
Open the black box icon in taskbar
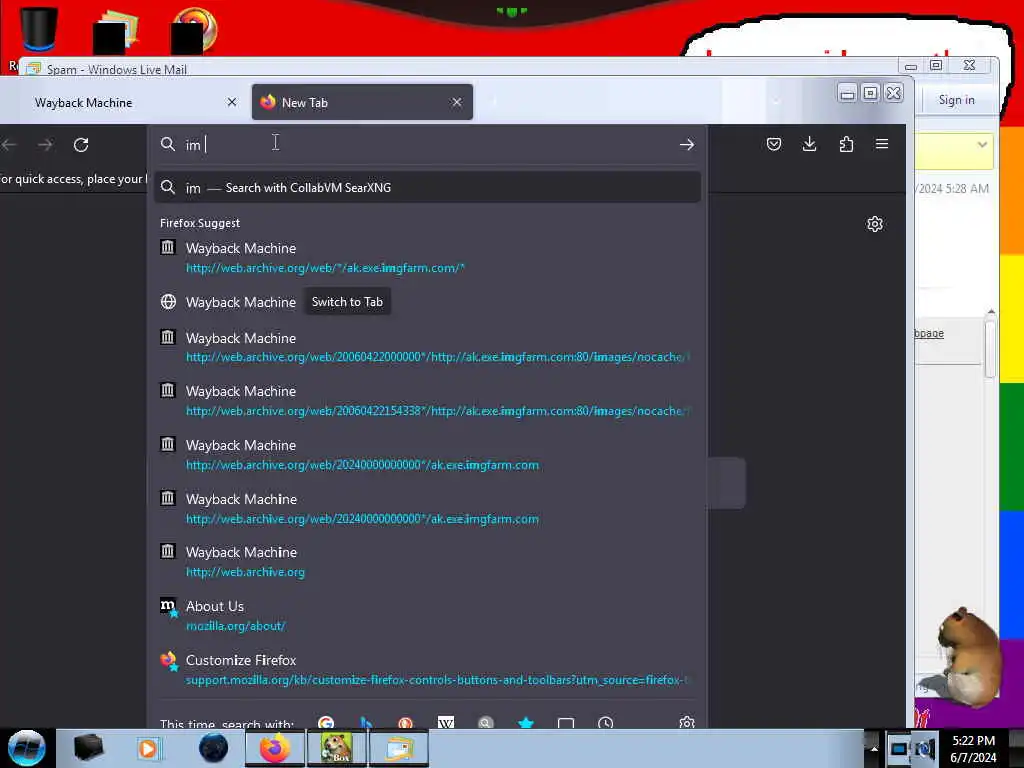(88, 748)
